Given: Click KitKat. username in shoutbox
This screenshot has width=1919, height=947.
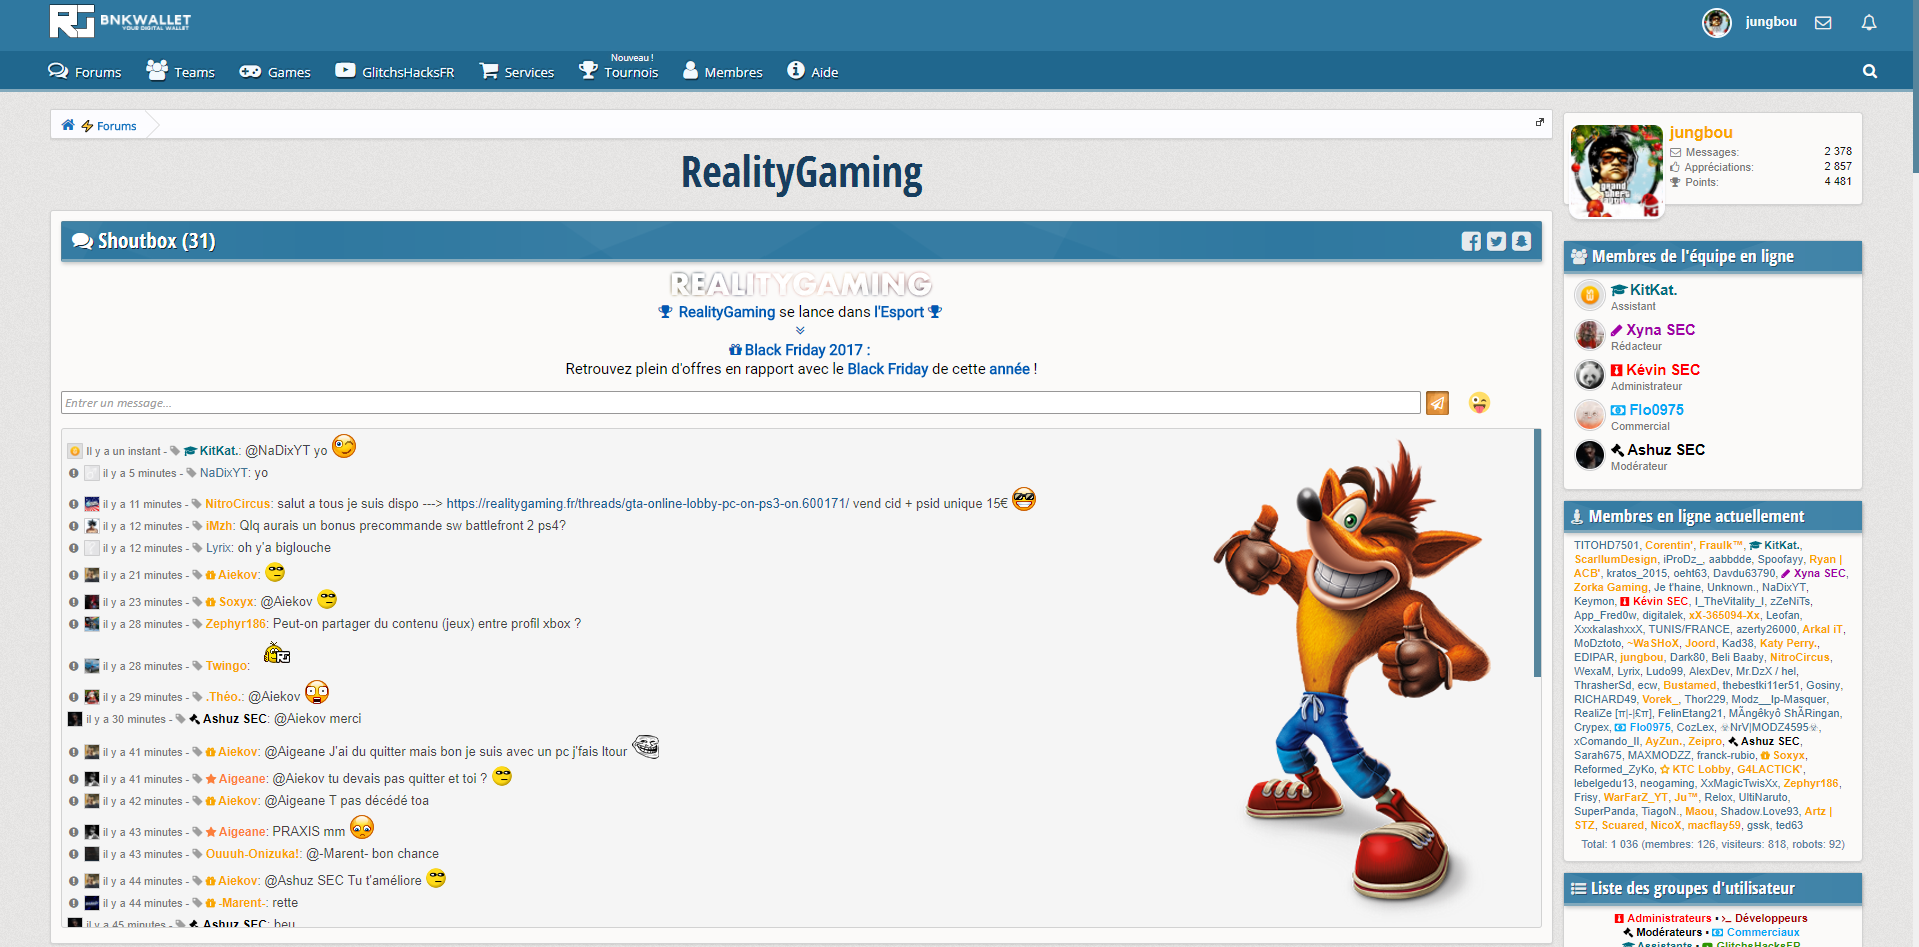Looking at the screenshot, I should point(219,451).
